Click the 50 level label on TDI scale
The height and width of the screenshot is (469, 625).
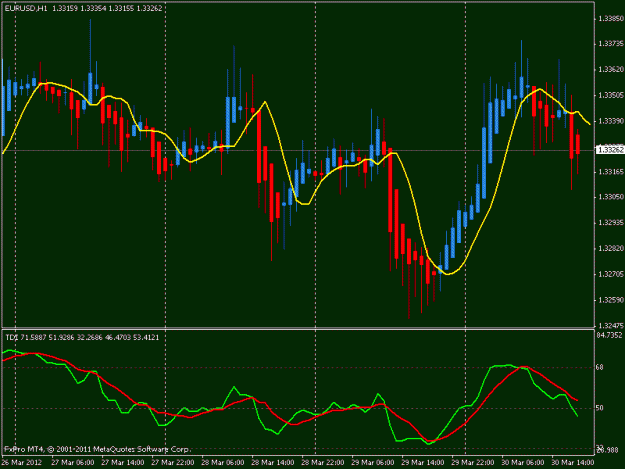click(599, 408)
